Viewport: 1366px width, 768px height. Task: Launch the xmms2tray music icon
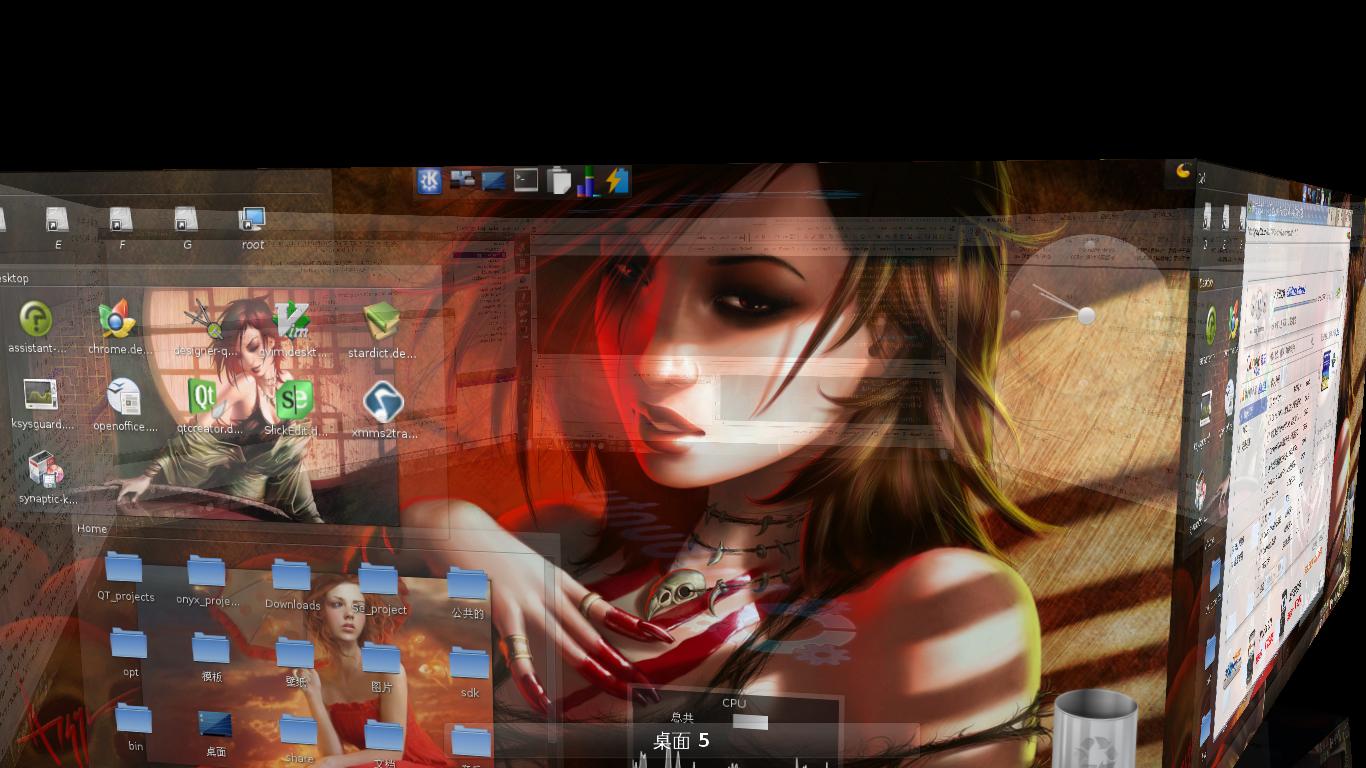[383, 402]
